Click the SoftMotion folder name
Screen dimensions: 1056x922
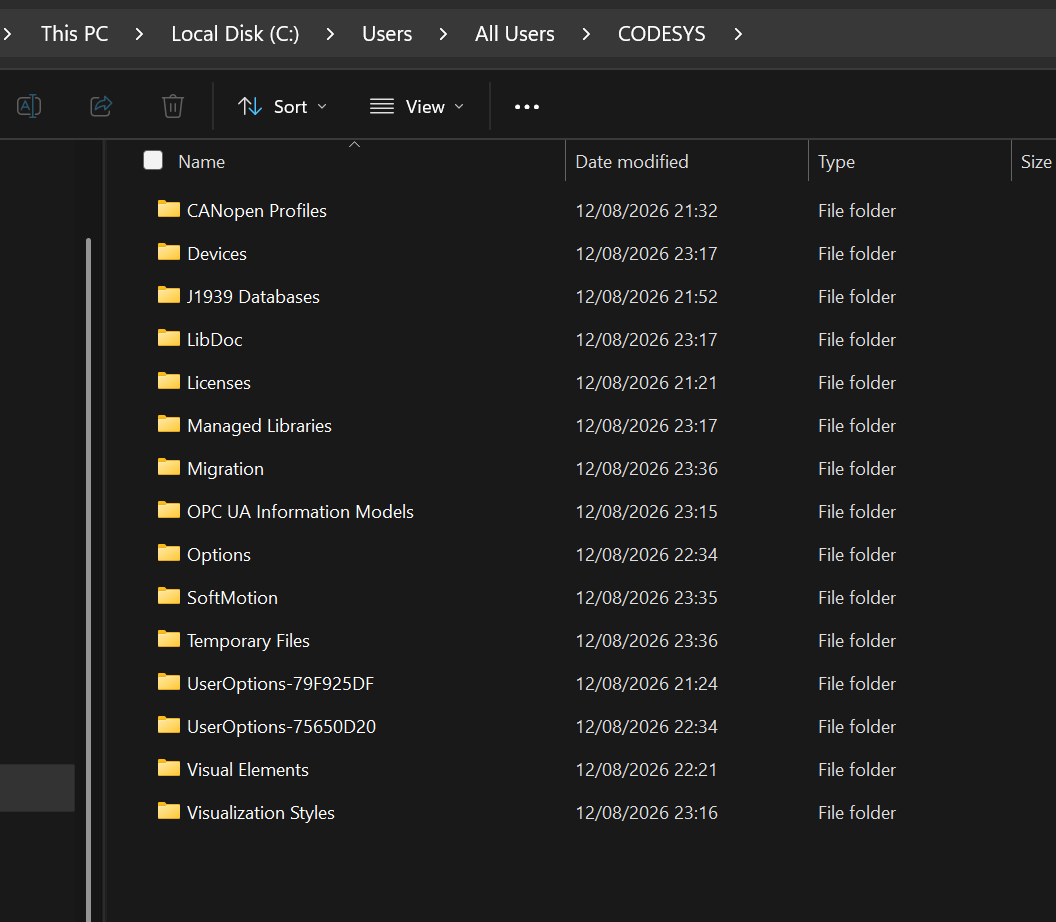[232, 598]
